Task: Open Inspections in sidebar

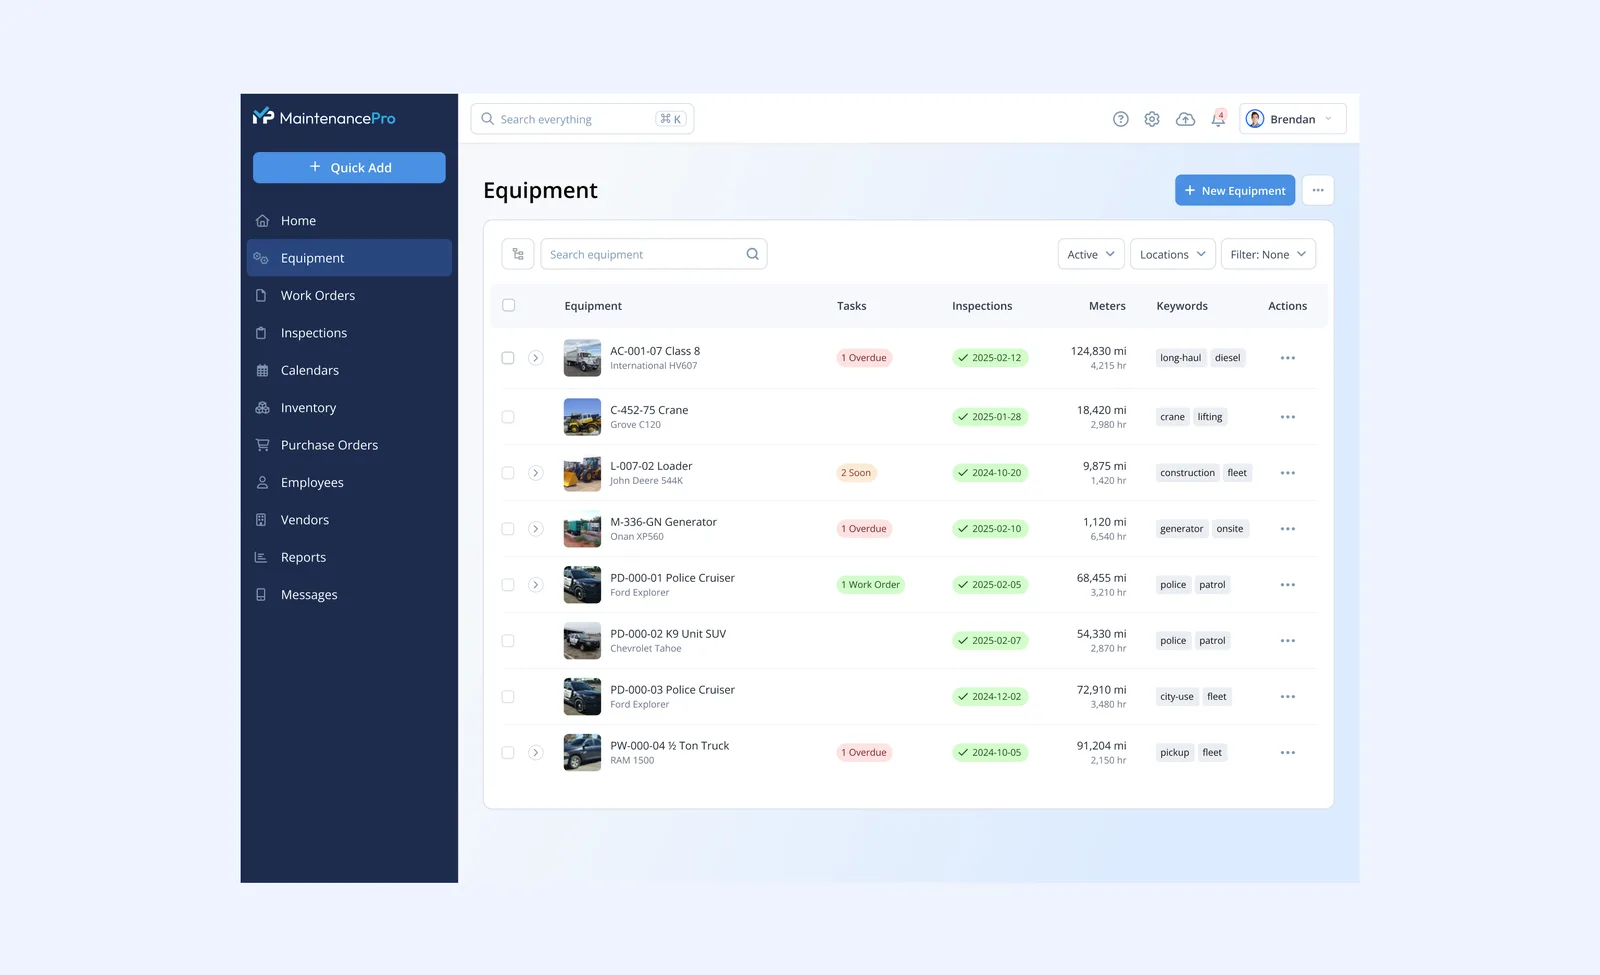Action: tap(349, 333)
